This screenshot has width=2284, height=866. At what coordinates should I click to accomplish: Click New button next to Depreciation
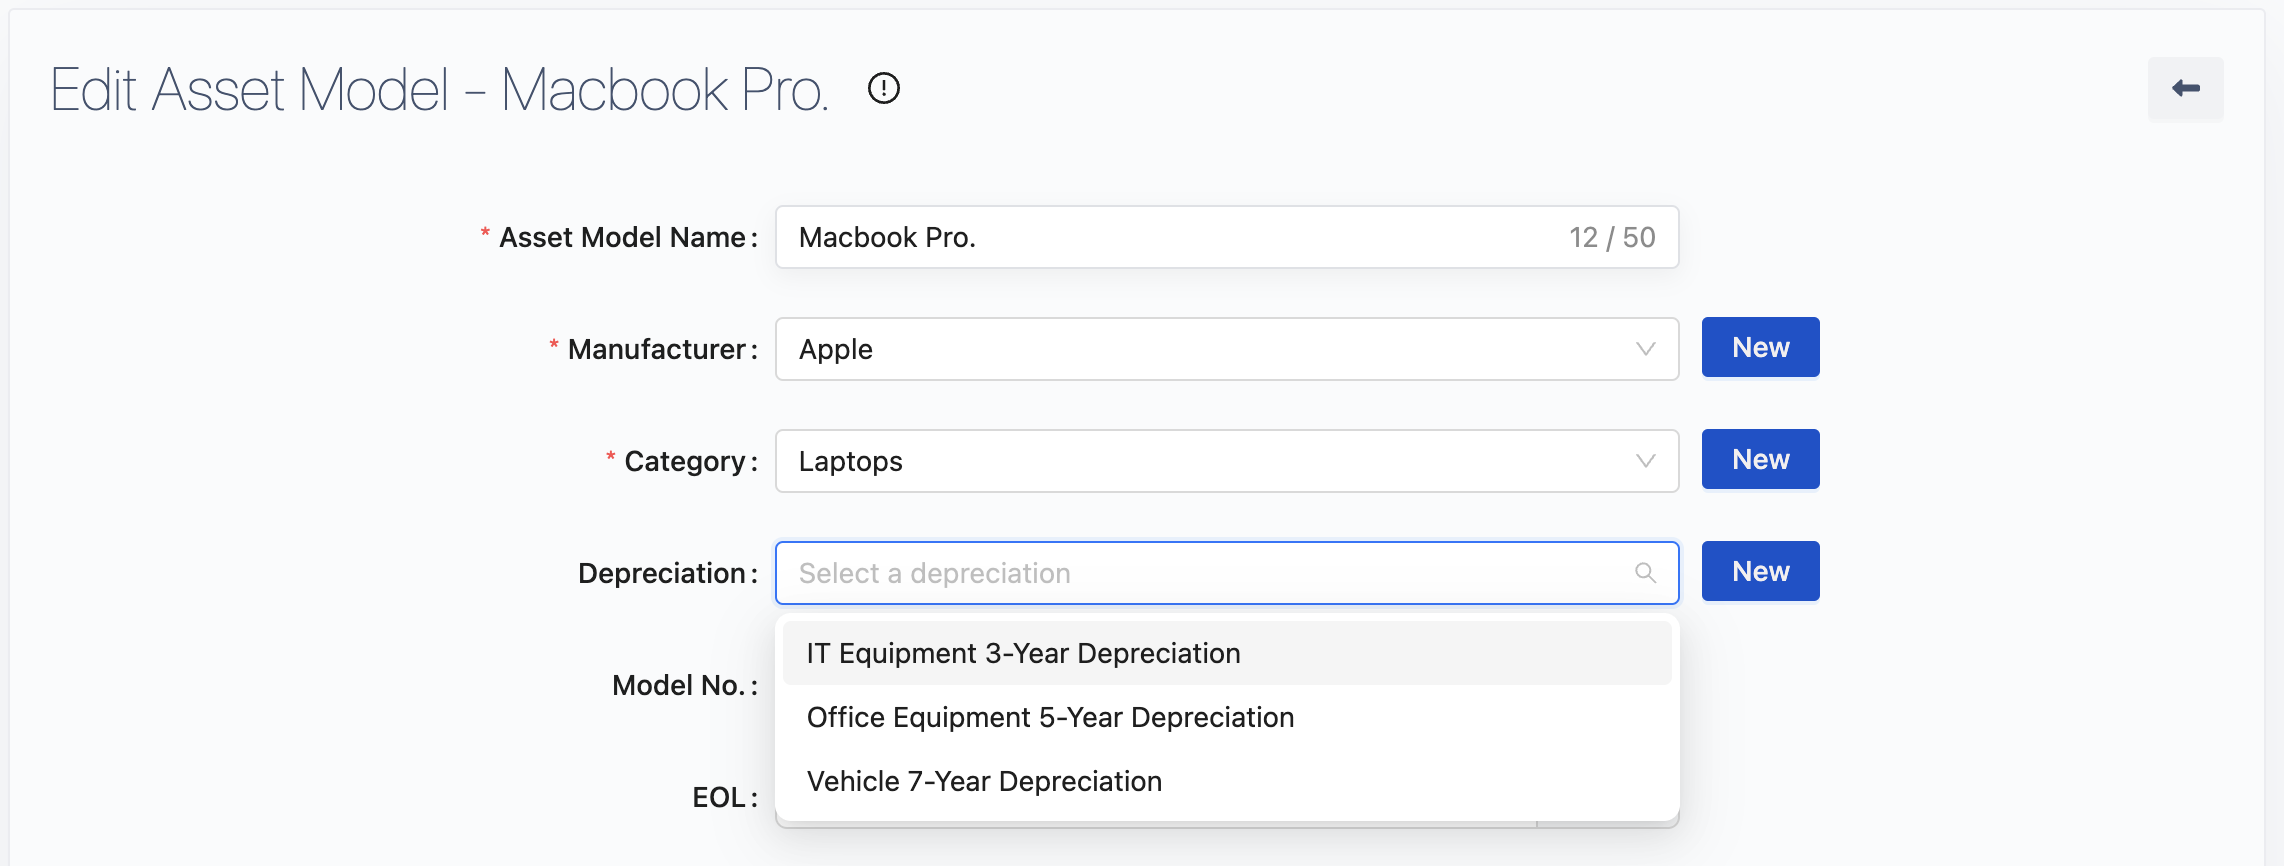coord(1760,572)
